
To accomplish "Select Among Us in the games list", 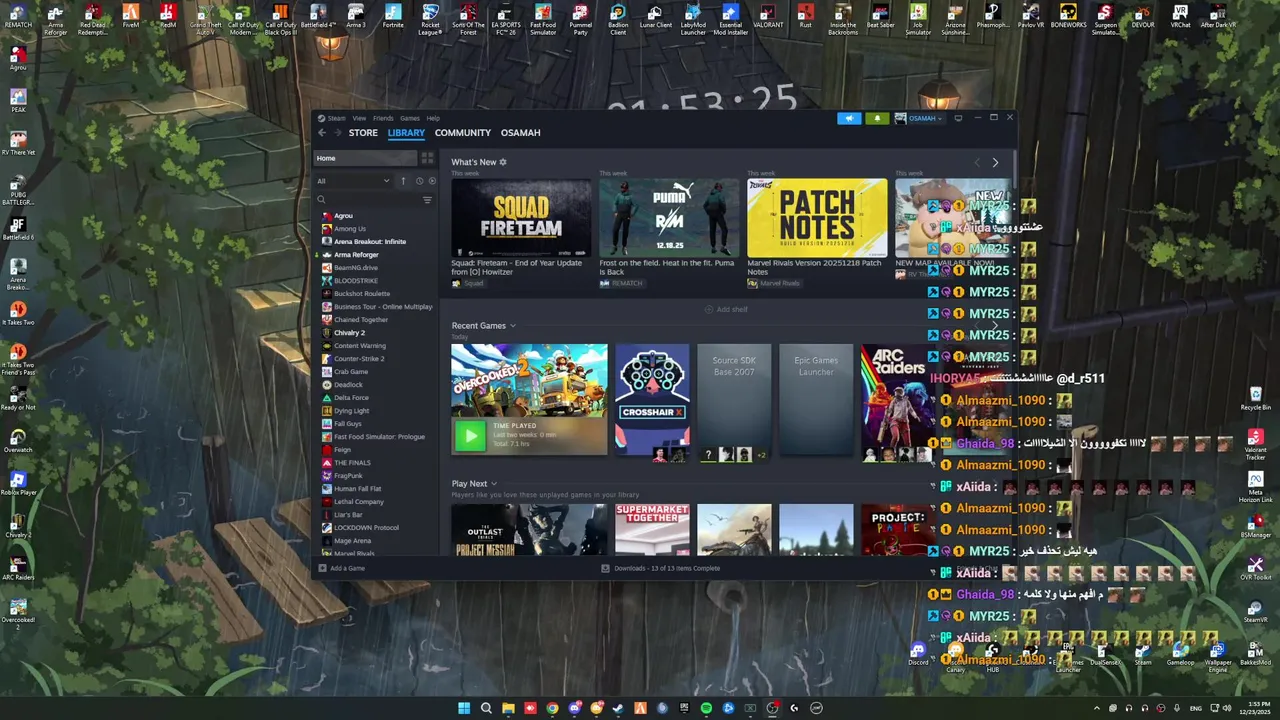I will pyautogui.click(x=350, y=229).
